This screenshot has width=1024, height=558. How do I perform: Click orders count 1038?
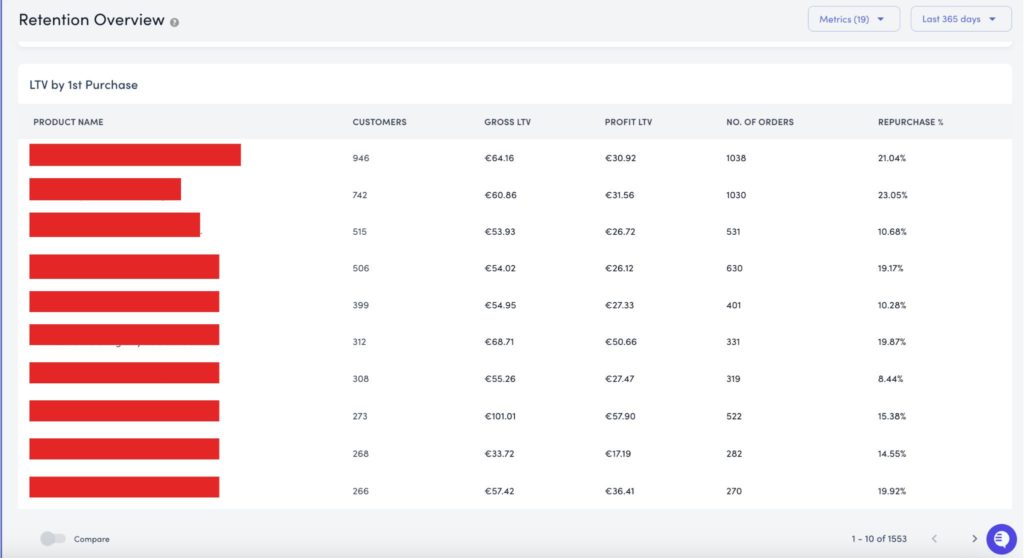736,158
